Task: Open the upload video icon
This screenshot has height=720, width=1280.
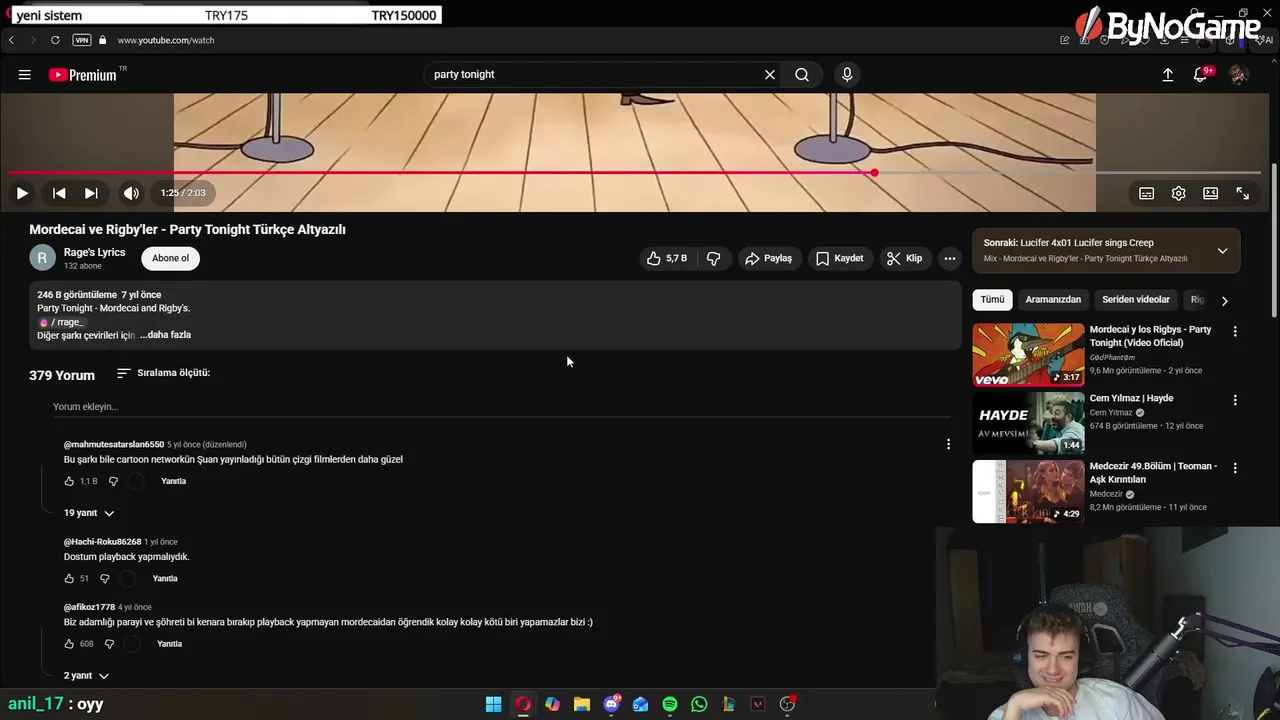Action: coord(1167,75)
